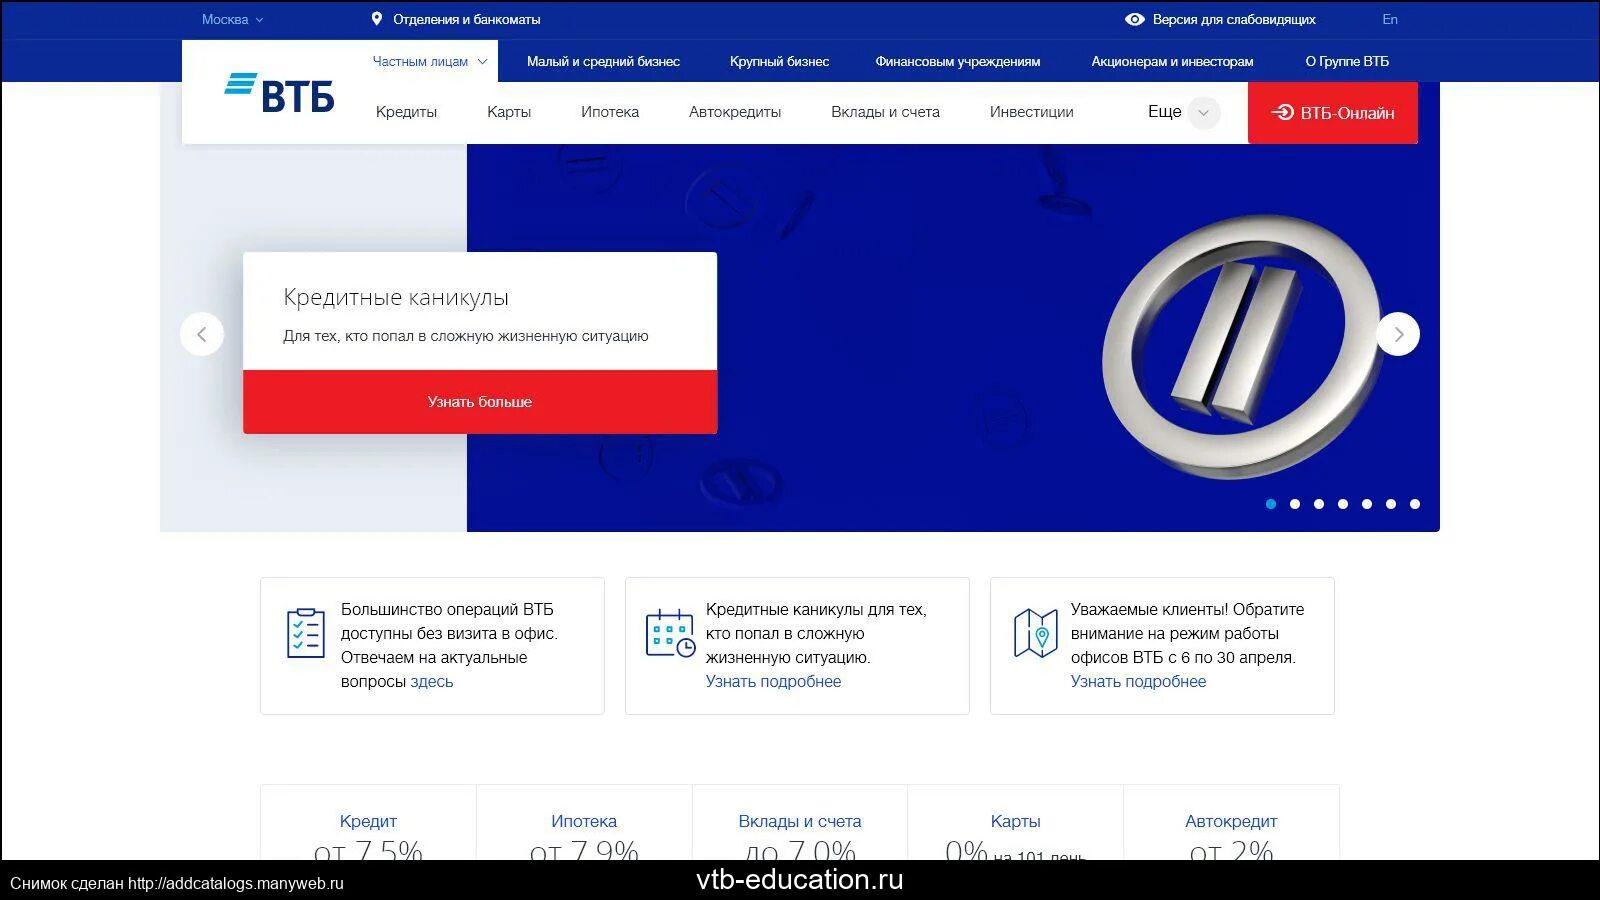Open Финансовым учреждениям section
The width and height of the screenshot is (1600, 900).
pos(958,61)
